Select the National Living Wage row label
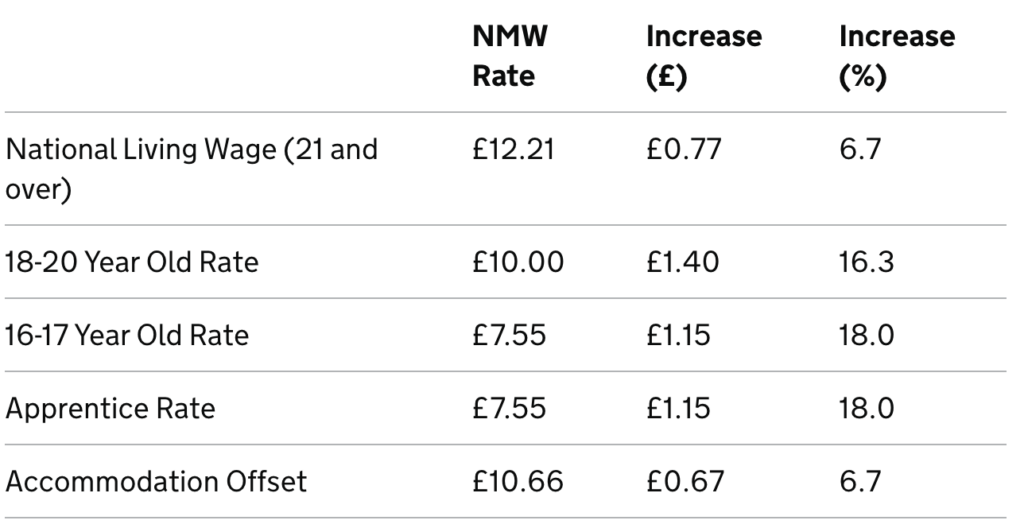 tap(190, 168)
